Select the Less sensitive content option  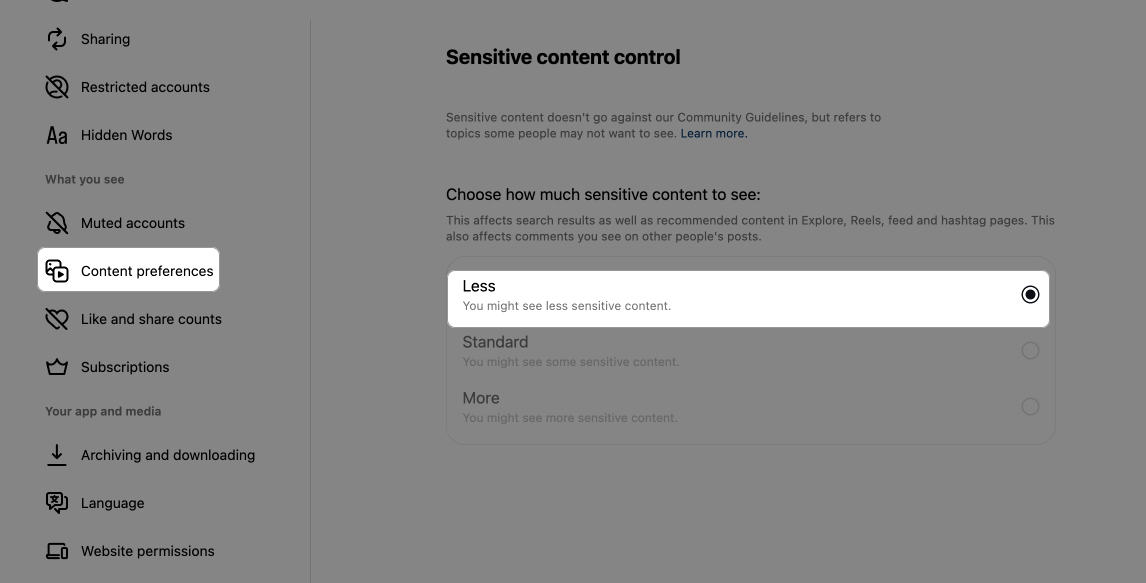[x=1030, y=294]
